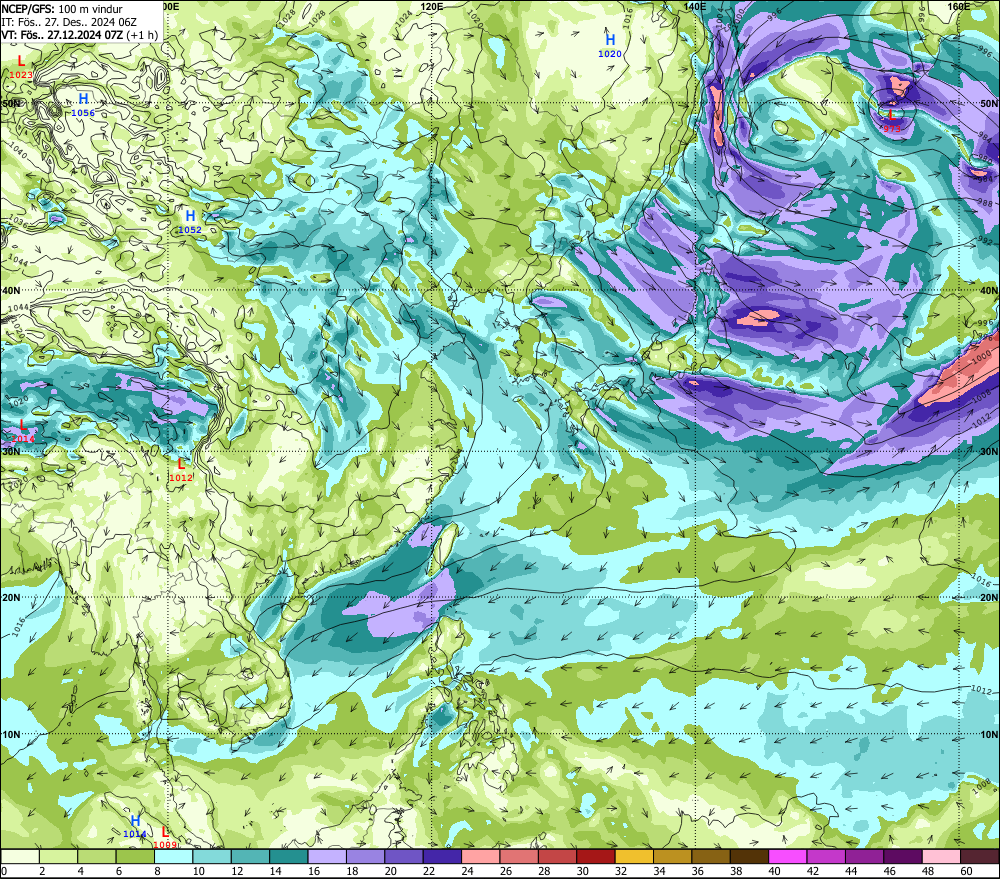Click the H marker labeled 1052

point(190,215)
